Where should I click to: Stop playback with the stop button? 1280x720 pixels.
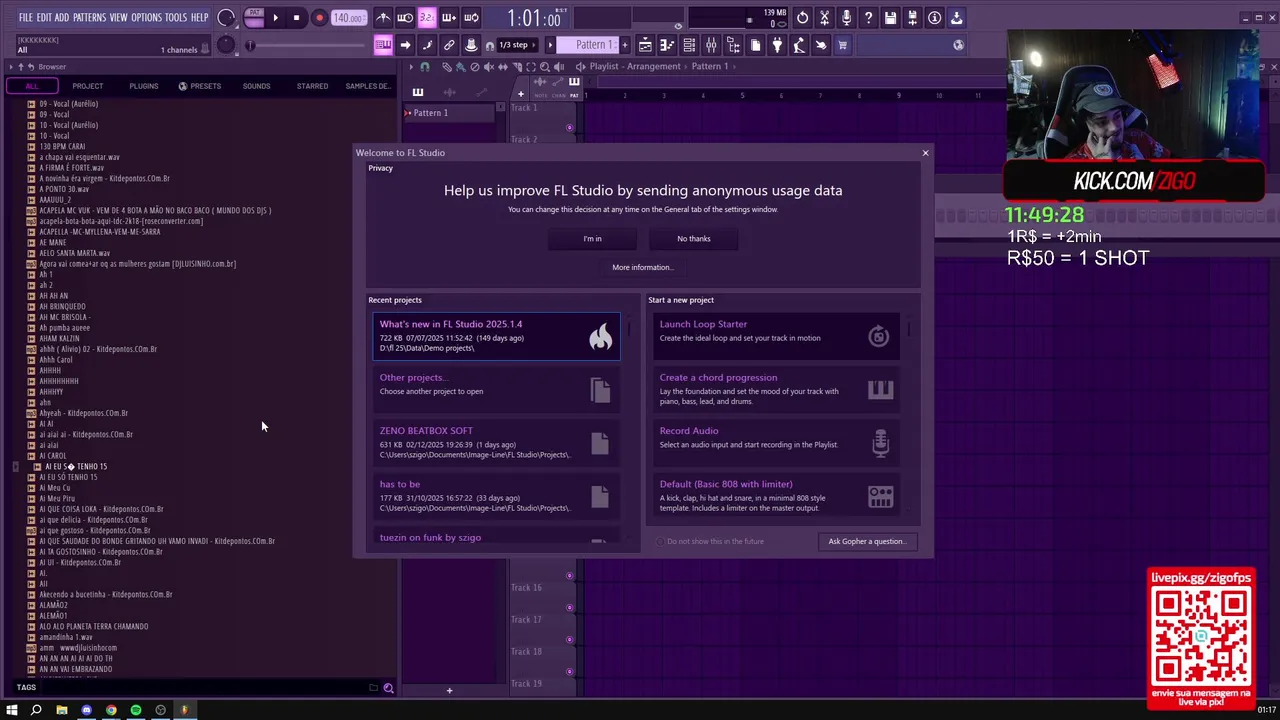tap(296, 18)
